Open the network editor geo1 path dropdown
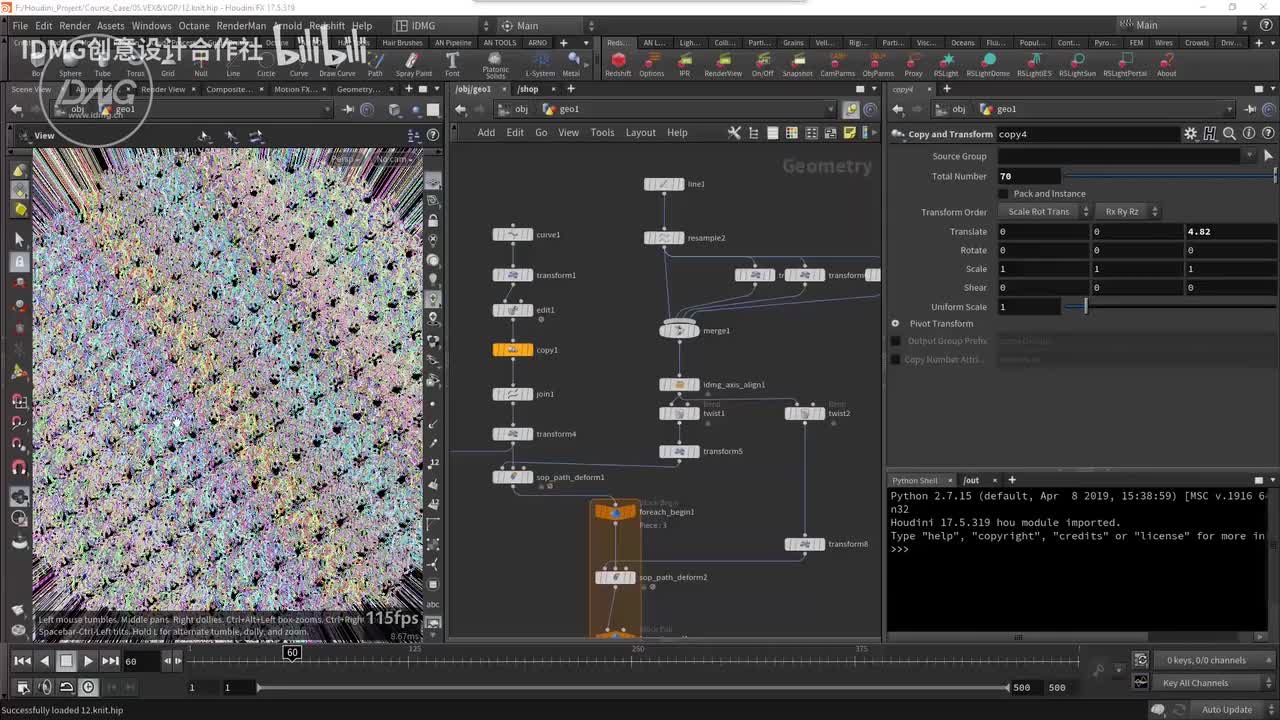This screenshot has width=1280, height=720. click(830, 109)
